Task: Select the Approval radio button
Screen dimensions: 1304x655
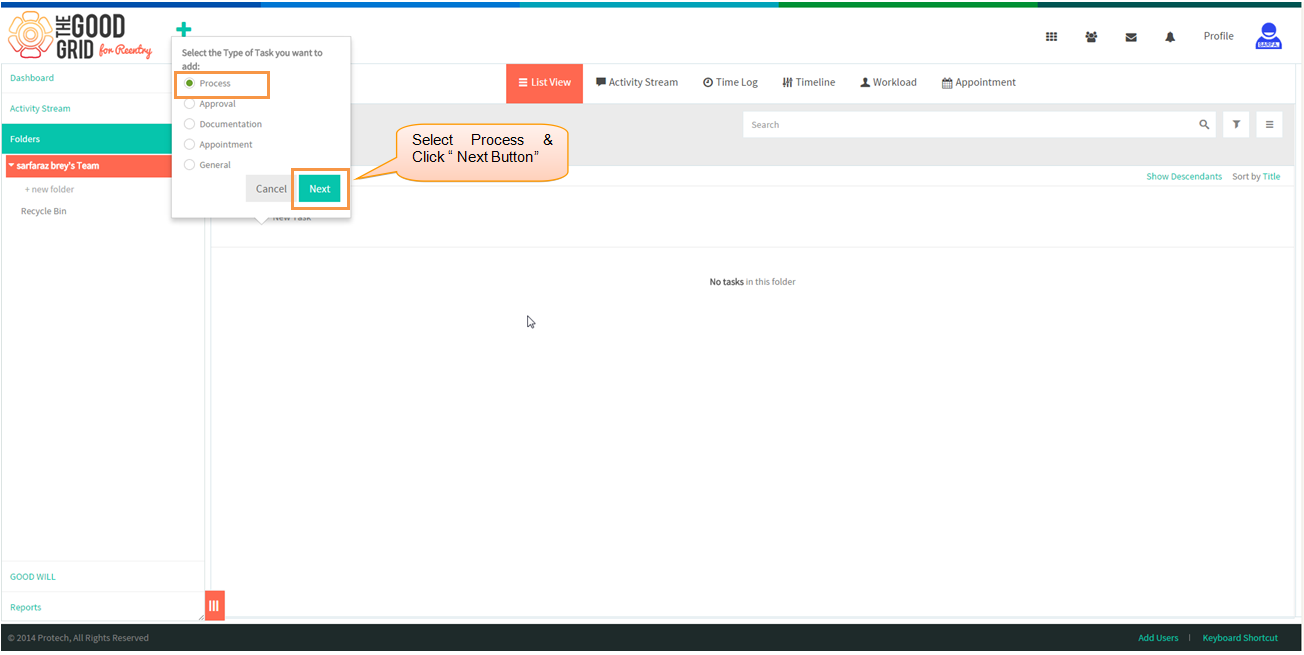Action: (x=189, y=104)
